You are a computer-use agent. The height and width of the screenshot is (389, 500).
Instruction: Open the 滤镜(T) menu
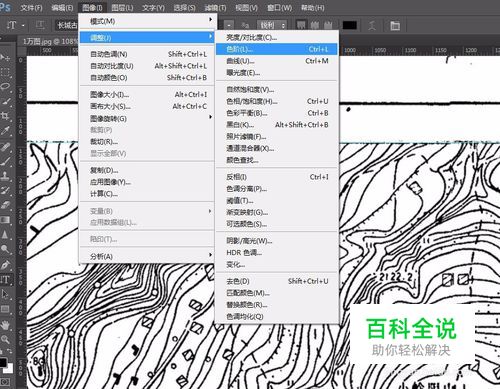click(215, 7)
